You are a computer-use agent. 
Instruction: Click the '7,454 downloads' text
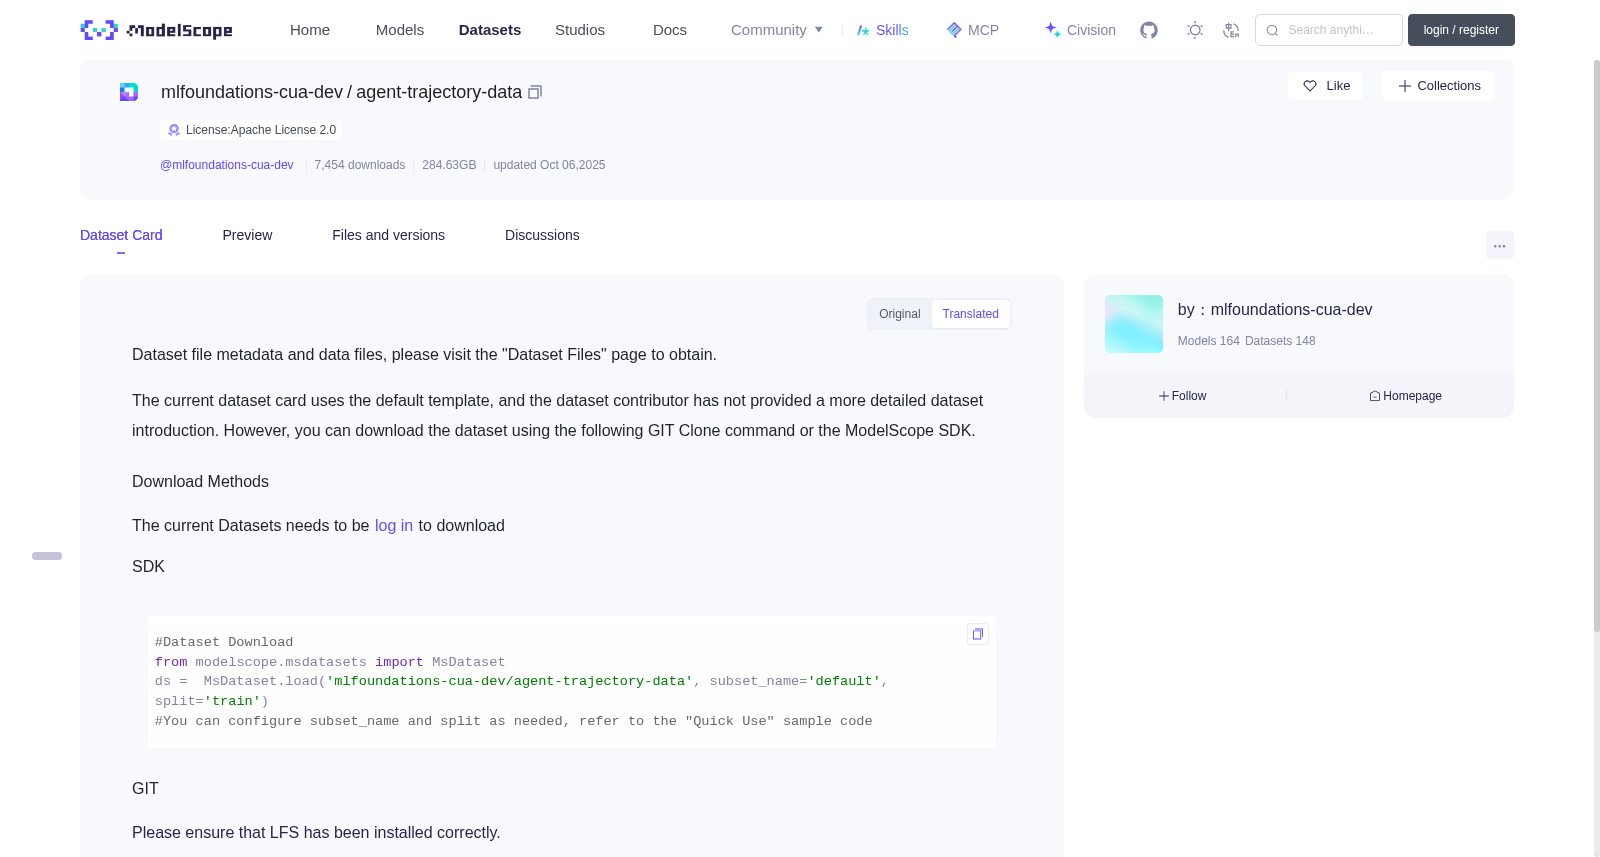coord(360,165)
